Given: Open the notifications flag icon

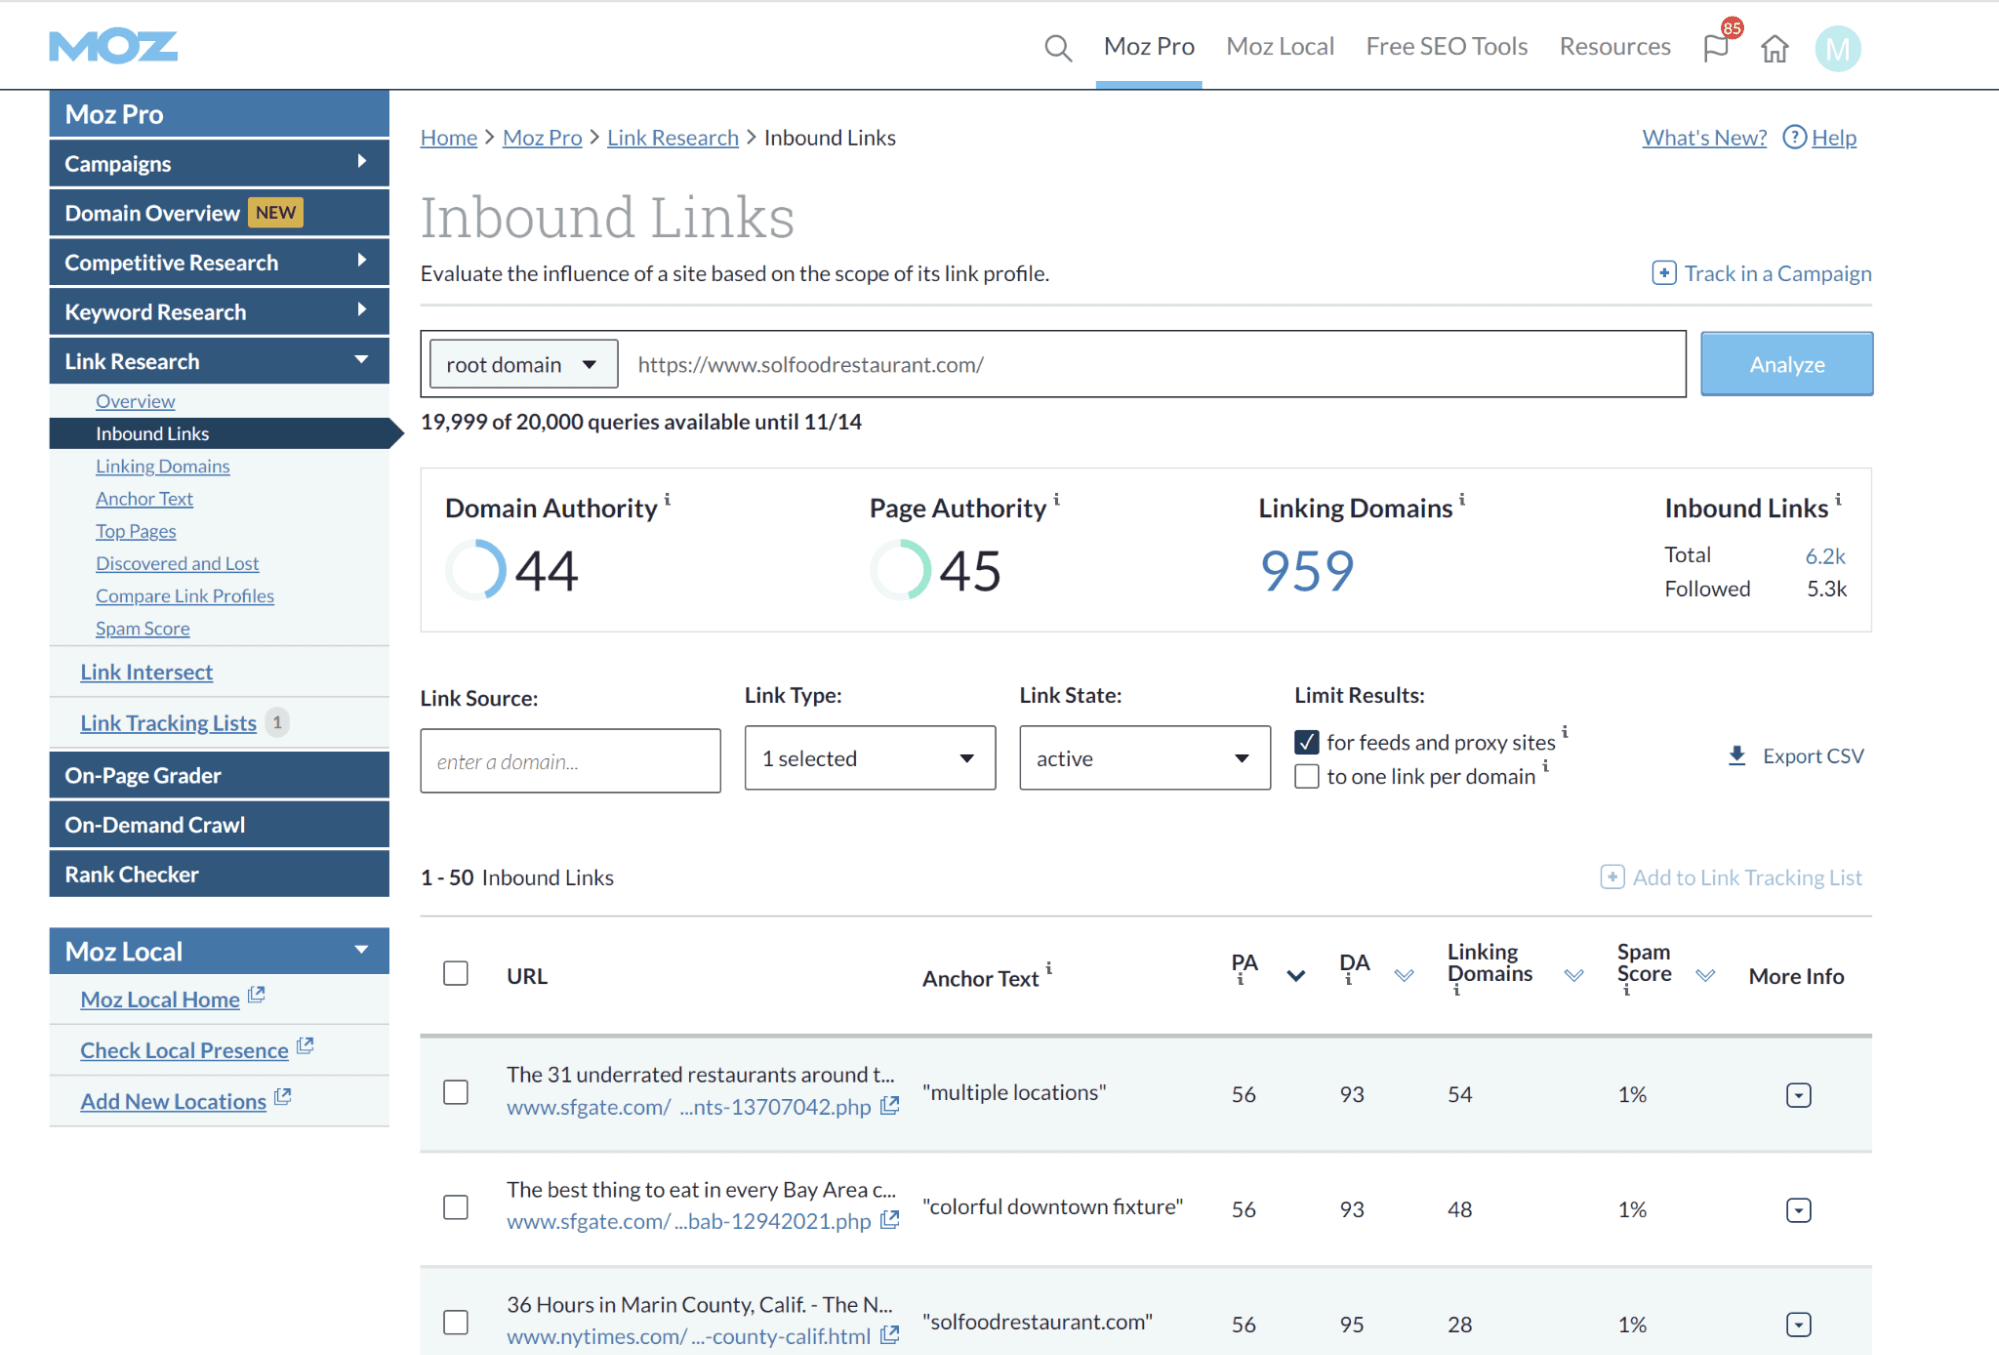Looking at the screenshot, I should click(x=1716, y=48).
